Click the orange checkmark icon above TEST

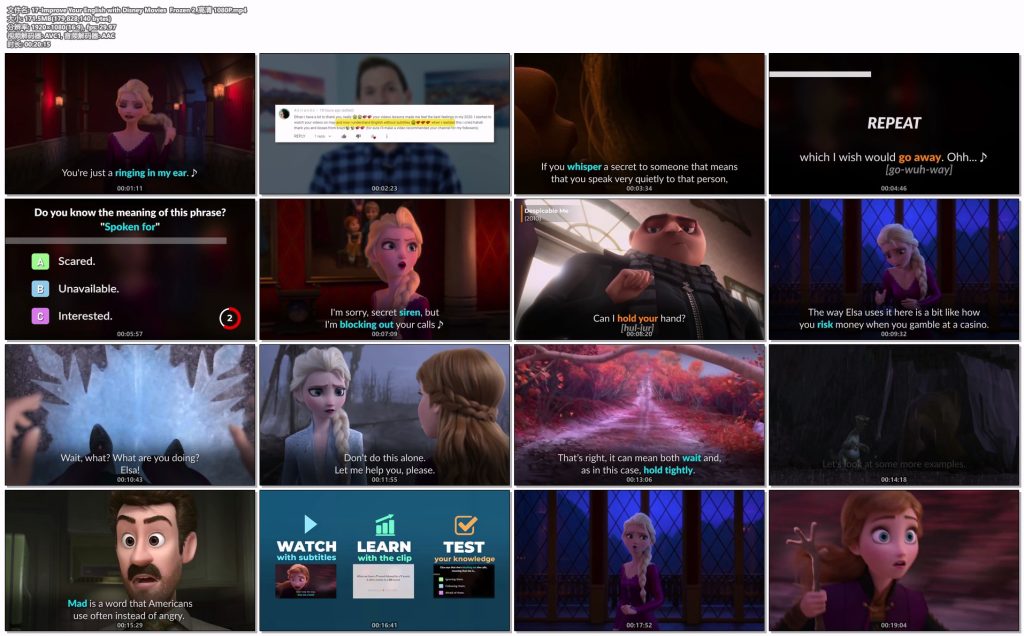coord(466,524)
